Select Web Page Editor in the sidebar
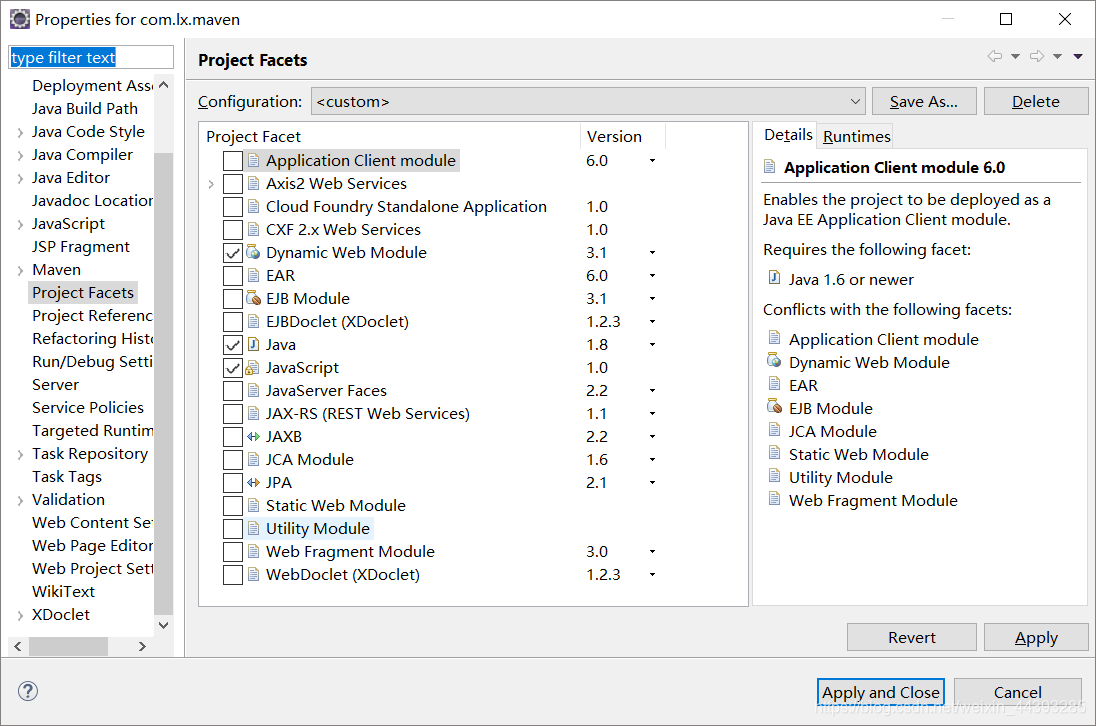 point(92,545)
